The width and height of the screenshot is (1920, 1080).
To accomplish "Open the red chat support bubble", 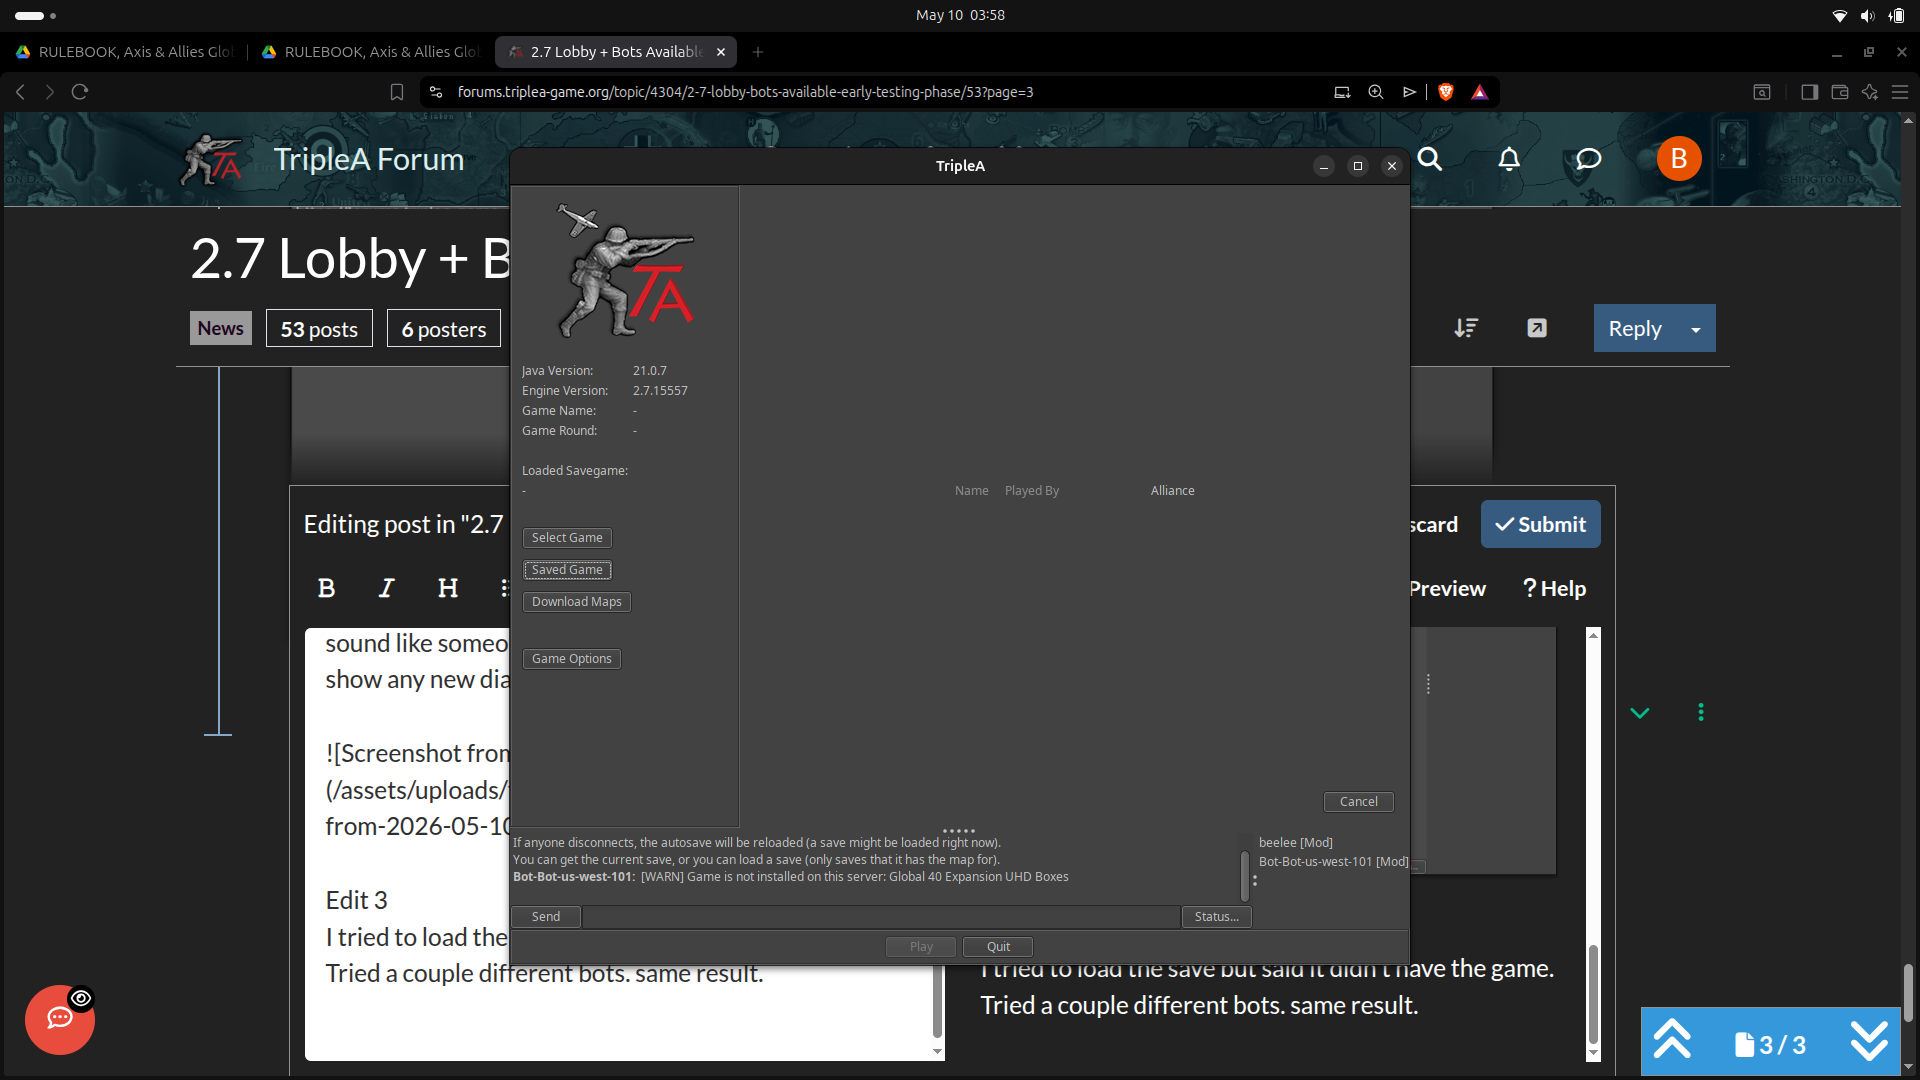I will click(60, 1020).
